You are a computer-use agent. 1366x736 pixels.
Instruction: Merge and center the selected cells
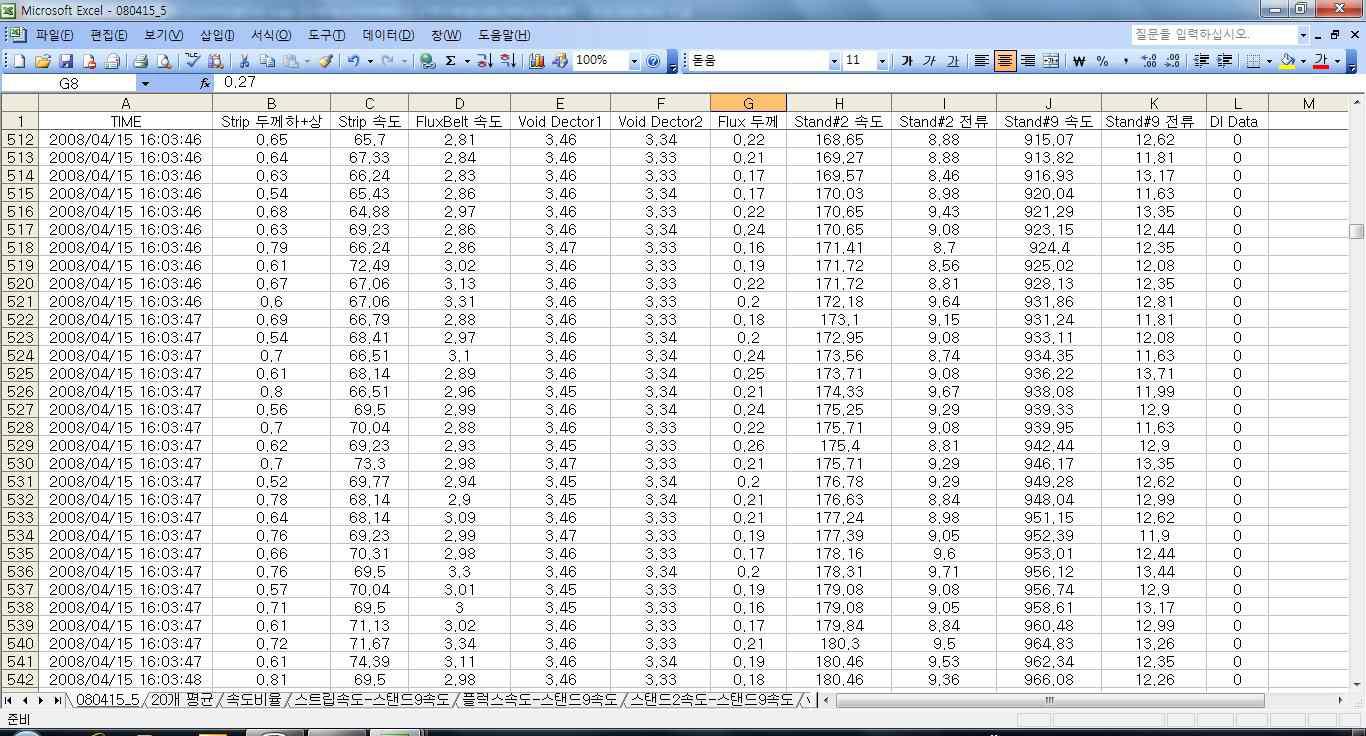(1051, 61)
